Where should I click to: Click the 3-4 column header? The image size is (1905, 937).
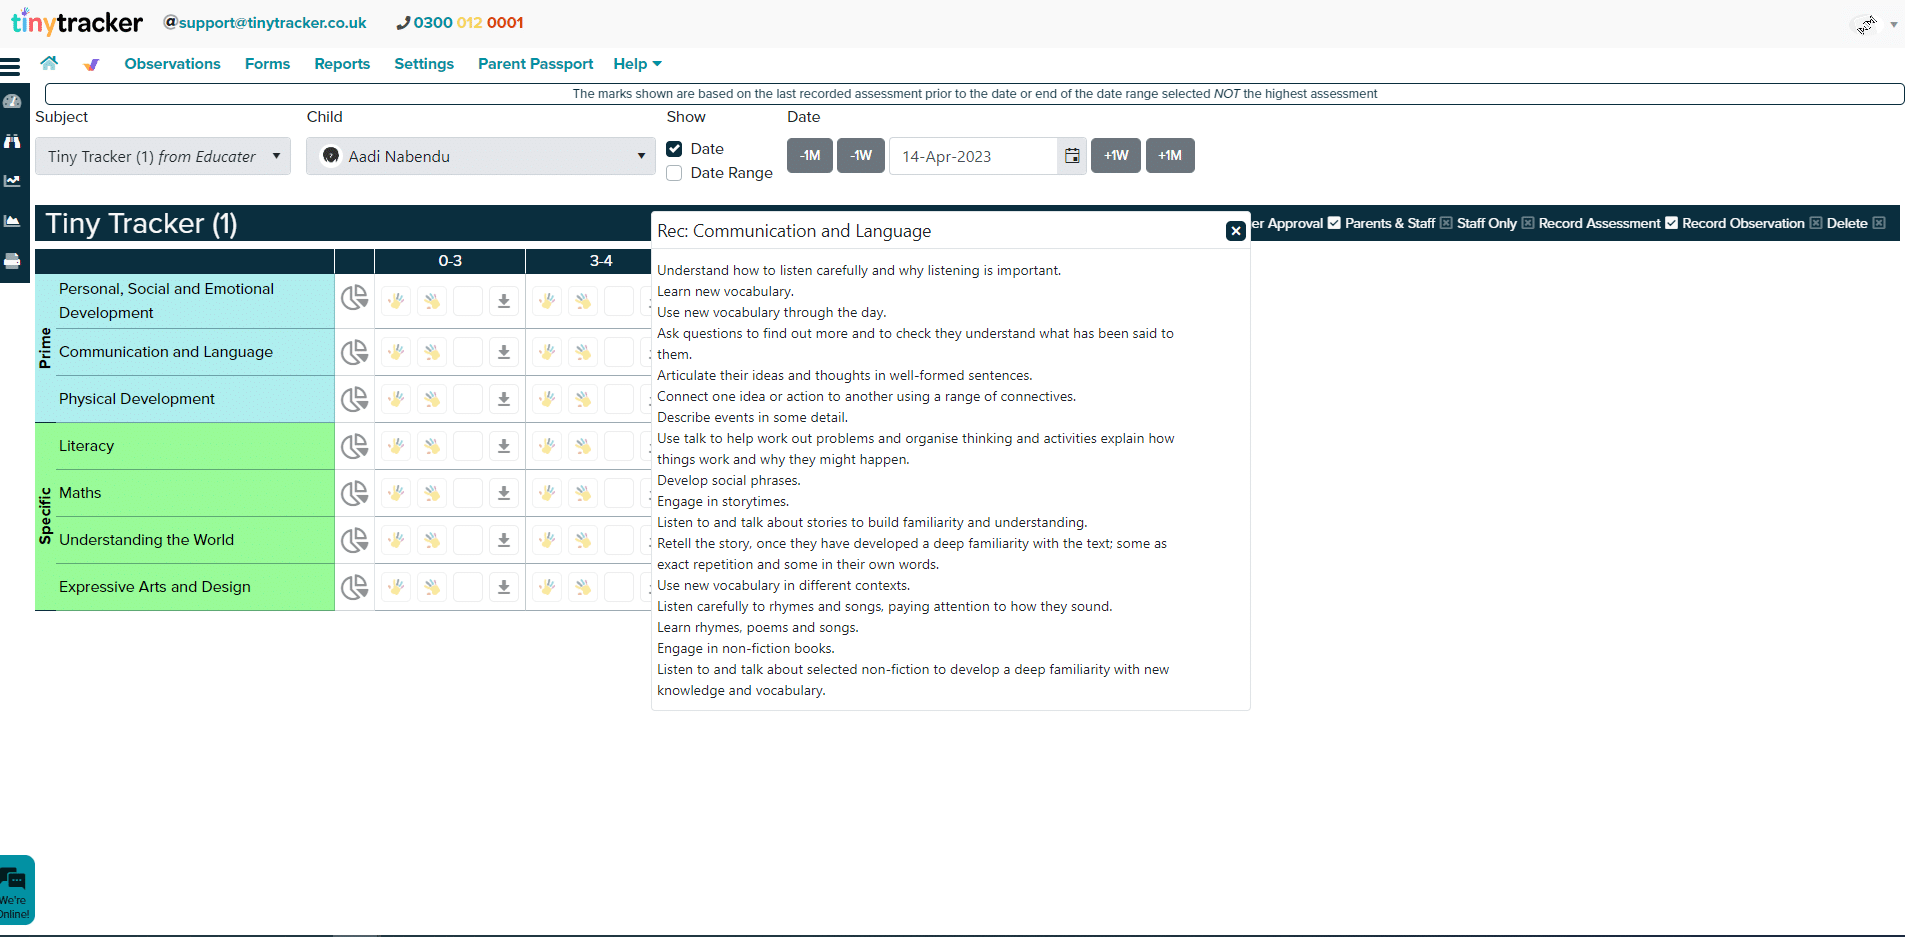[600, 261]
